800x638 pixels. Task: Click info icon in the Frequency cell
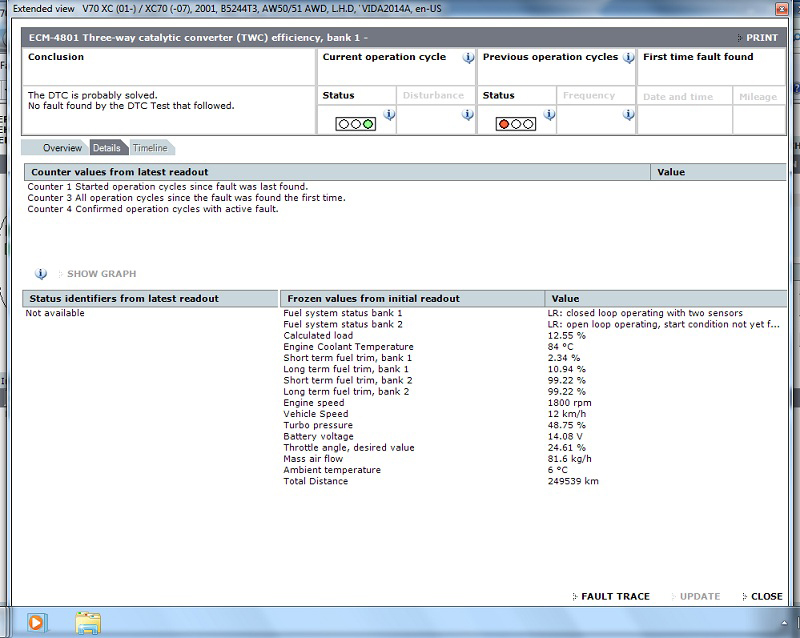click(x=628, y=116)
